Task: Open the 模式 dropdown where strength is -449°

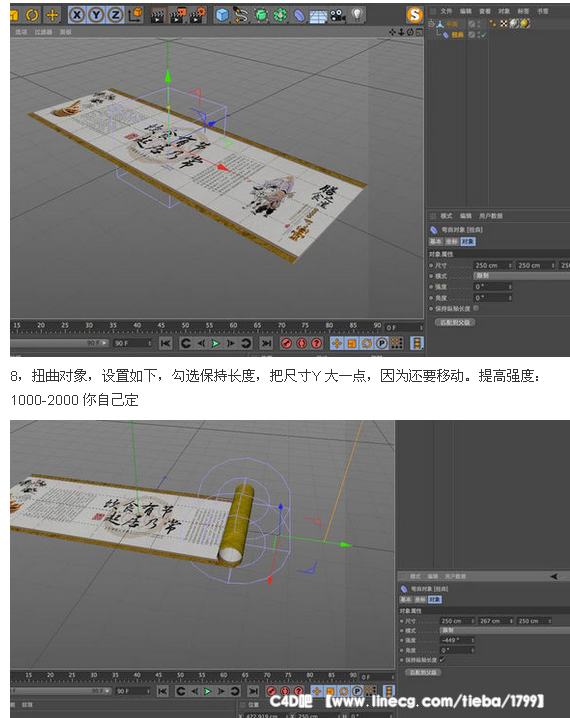Action: pos(505,631)
